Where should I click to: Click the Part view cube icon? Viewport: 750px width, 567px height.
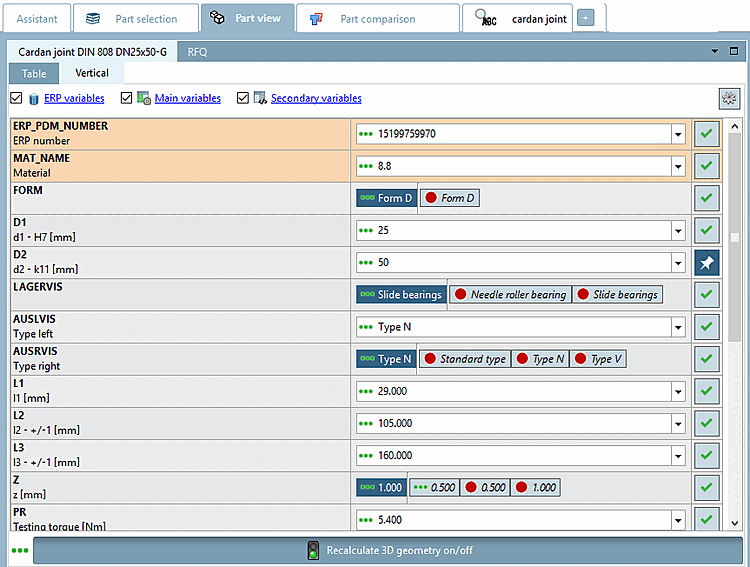pyautogui.click(x=217, y=18)
